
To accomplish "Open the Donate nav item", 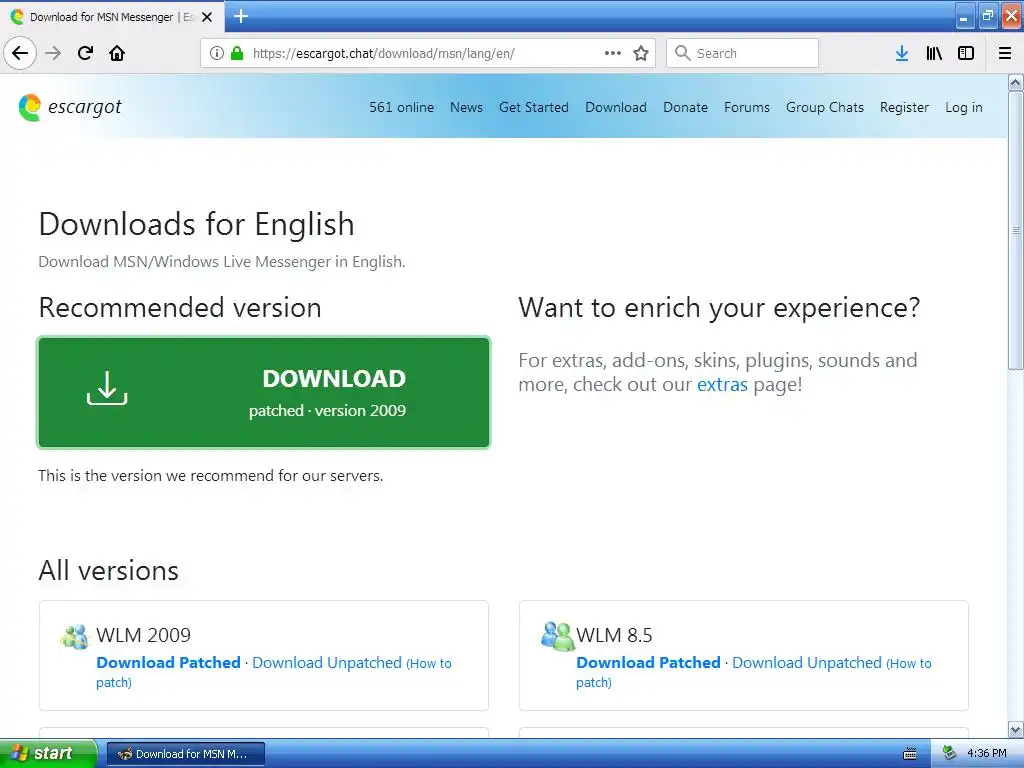I will [685, 107].
